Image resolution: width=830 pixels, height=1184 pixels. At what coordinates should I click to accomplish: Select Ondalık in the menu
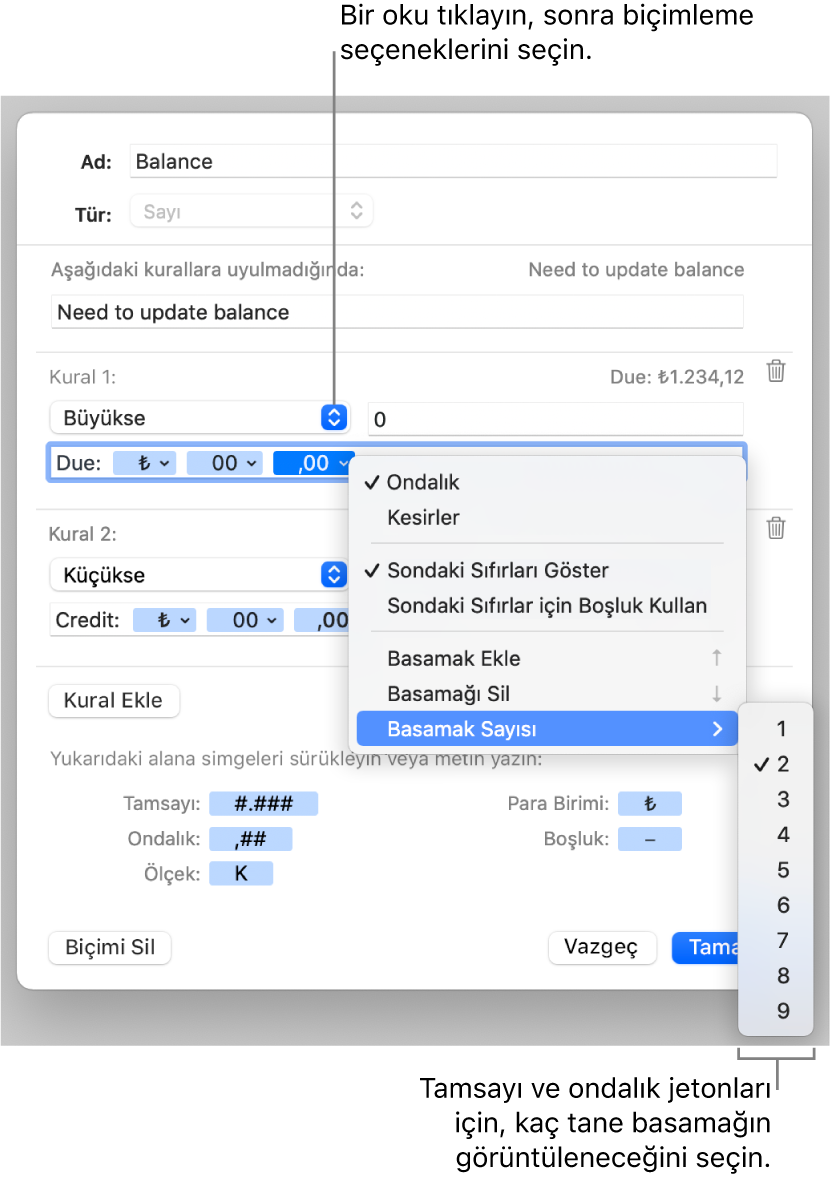(547, 482)
